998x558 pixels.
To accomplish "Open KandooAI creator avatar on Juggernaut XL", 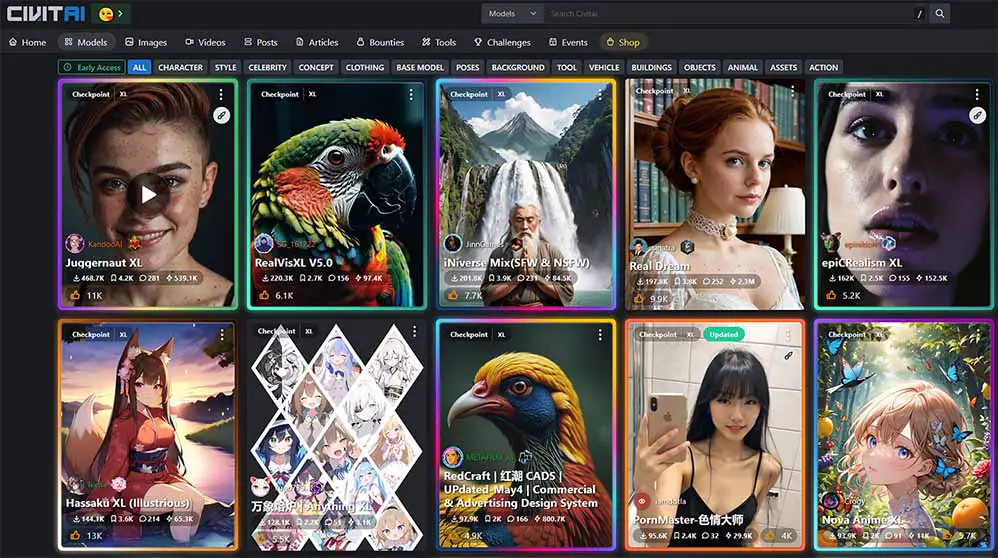I will click(74, 243).
